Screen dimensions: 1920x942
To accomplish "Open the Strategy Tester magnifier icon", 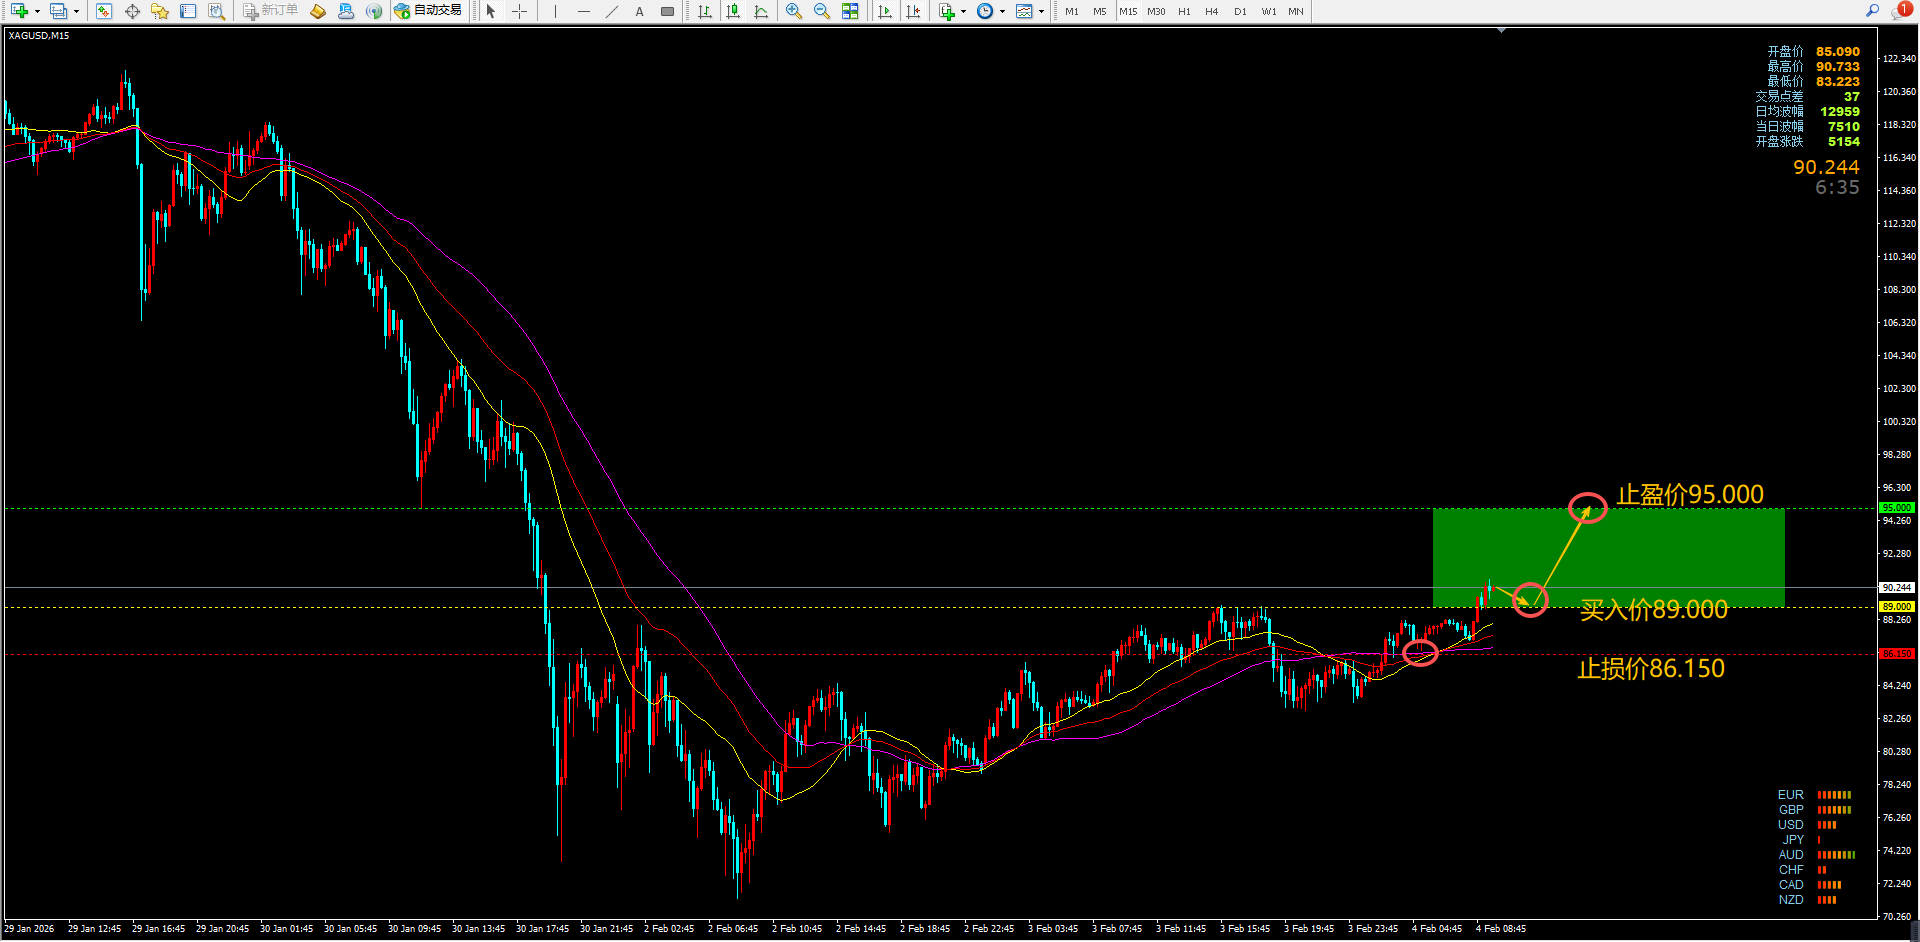I will coord(216,11).
